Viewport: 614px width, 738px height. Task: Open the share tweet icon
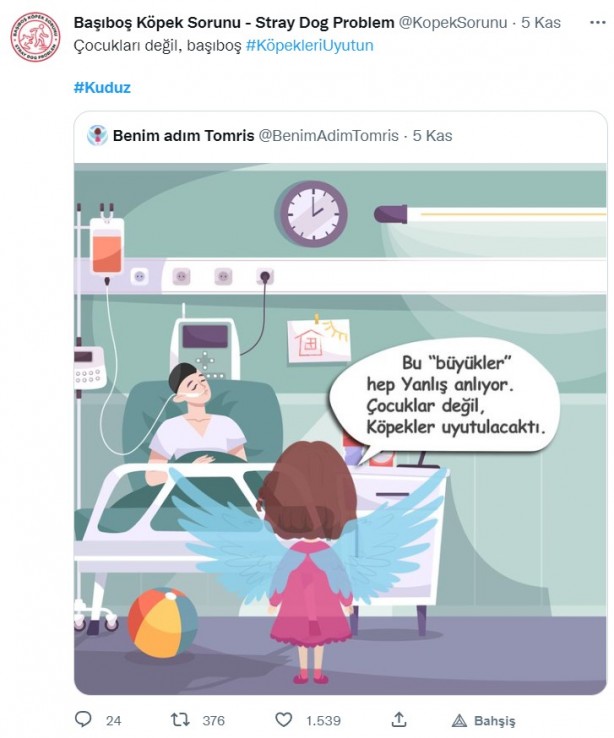(x=399, y=719)
